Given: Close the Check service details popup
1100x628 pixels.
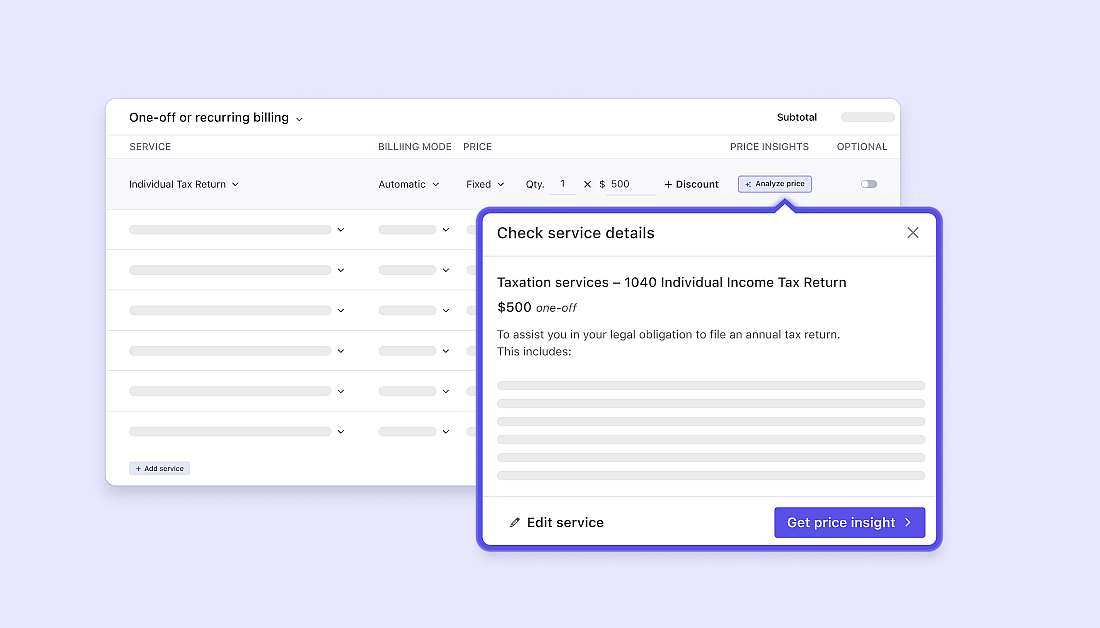Looking at the screenshot, I should pyautogui.click(x=912, y=233).
